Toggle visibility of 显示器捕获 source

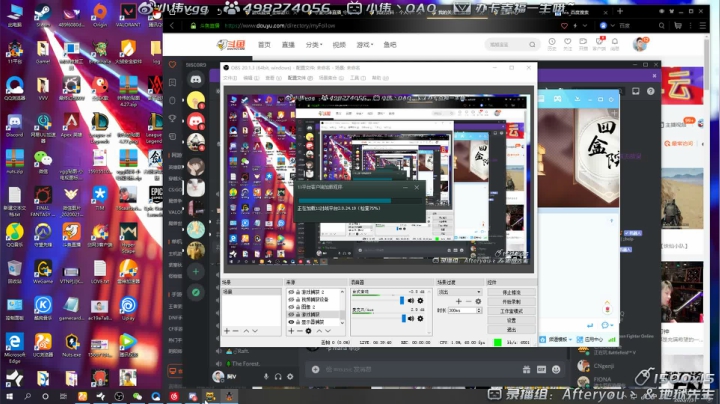[x=291, y=322]
